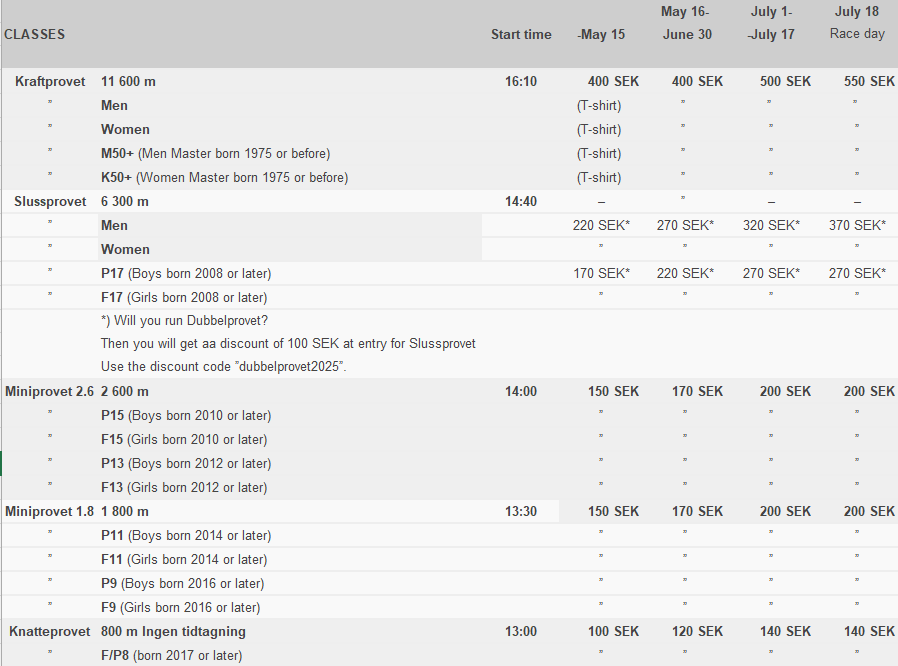Screen dimensions: 898x666
Task: Click the Miniprovet 2.6 class name
Action: click(x=50, y=391)
